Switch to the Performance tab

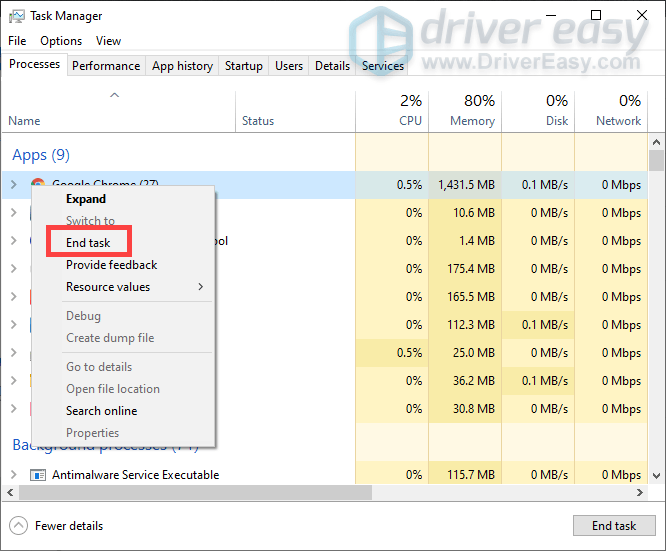tap(106, 66)
